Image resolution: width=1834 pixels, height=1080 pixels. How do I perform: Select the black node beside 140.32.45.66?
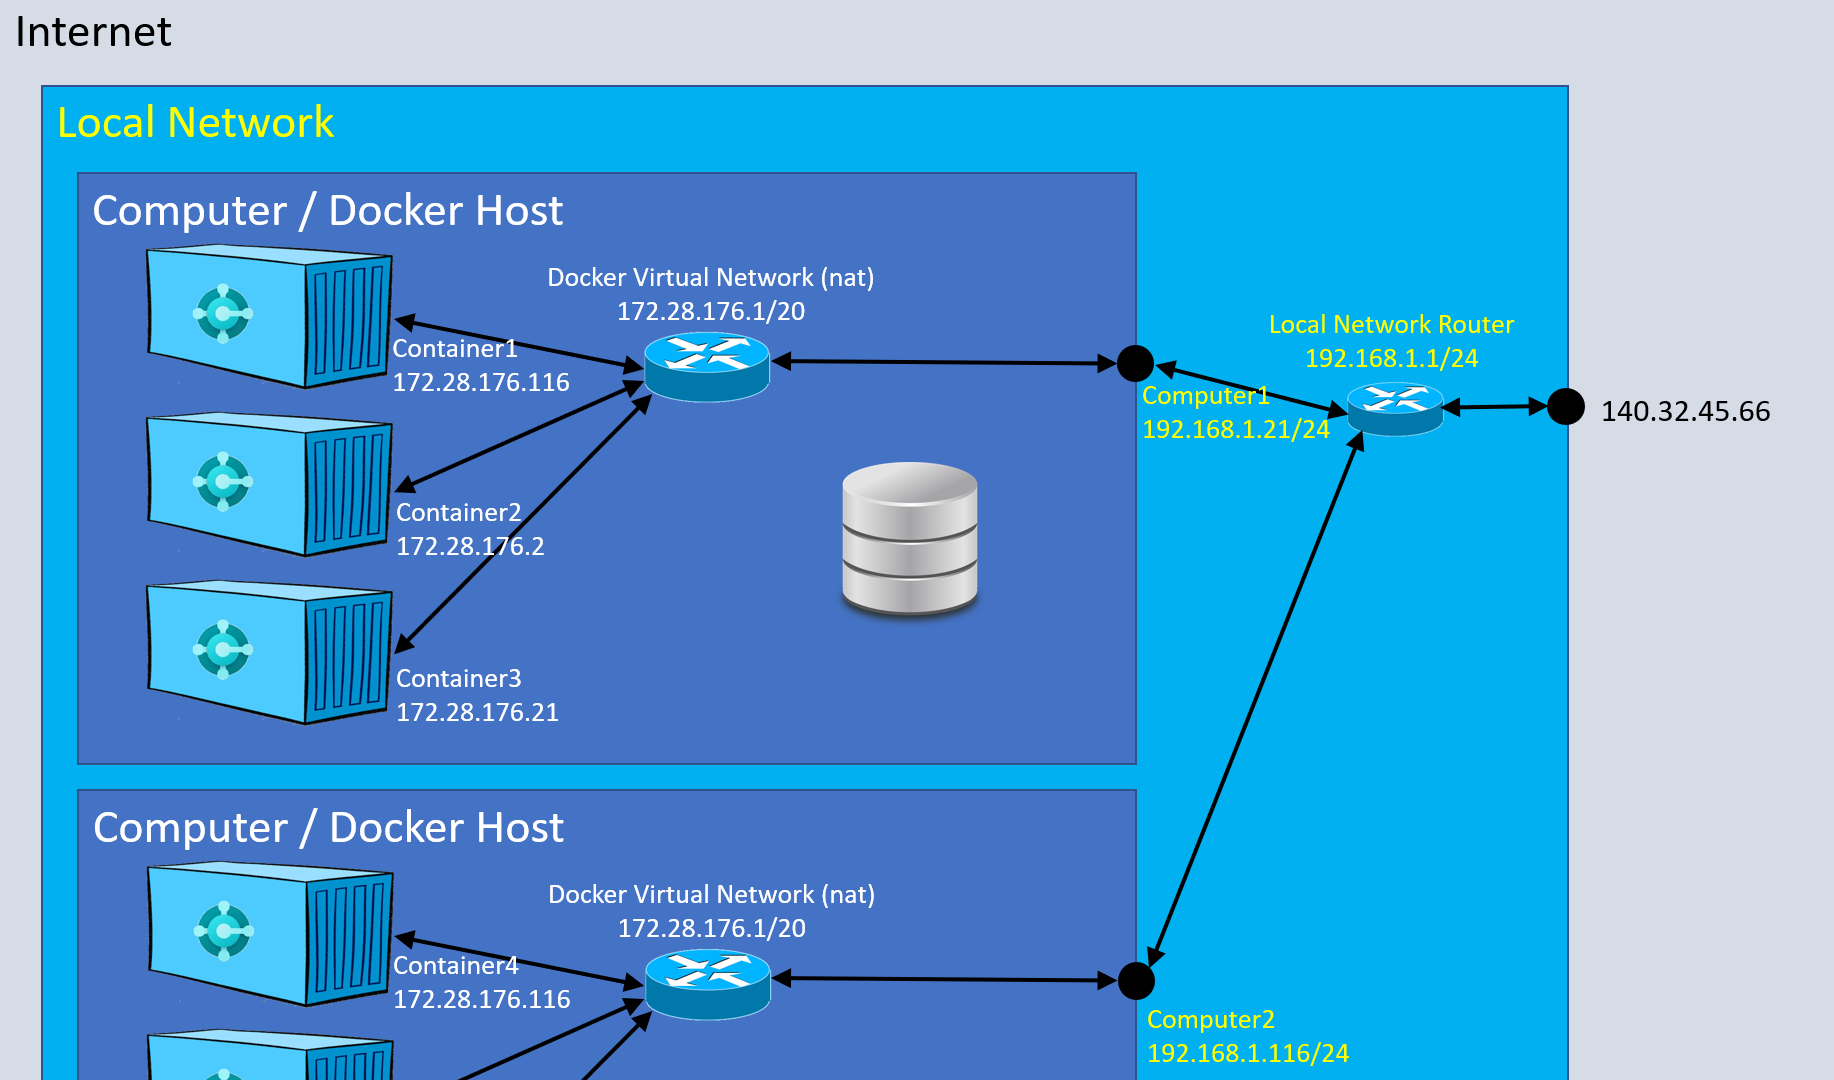pyautogui.click(x=1565, y=406)
